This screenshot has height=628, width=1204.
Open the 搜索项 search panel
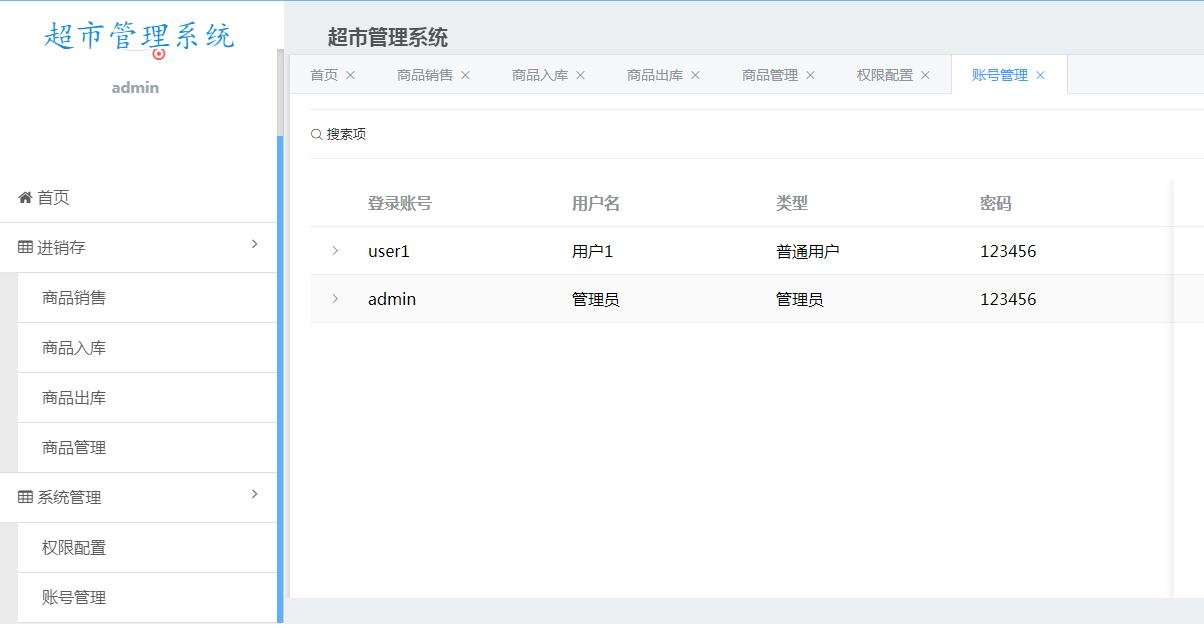(x=338, y=134)
